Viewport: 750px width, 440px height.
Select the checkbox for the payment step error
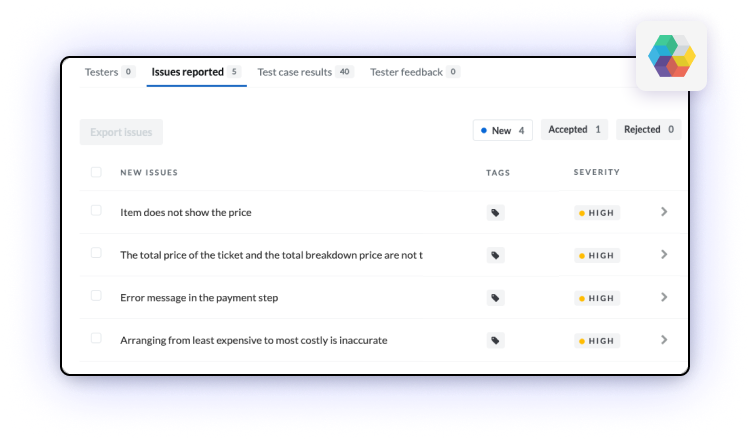(96, 296)
